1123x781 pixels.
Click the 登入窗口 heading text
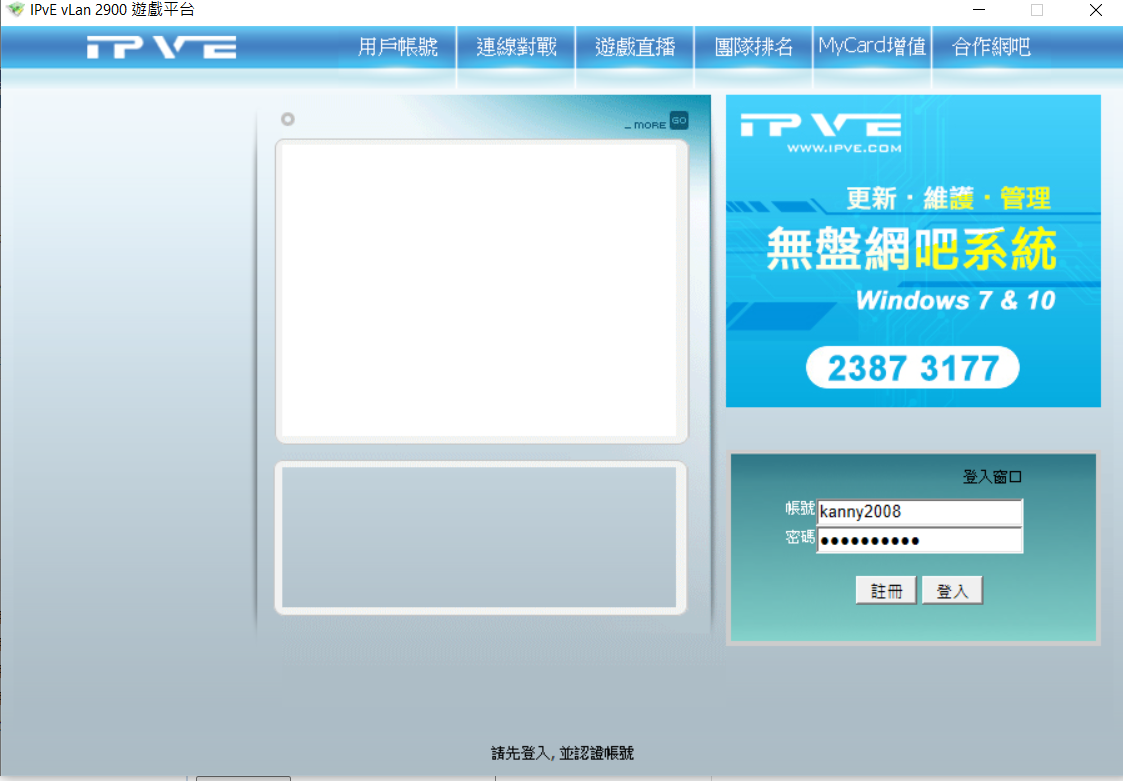(x=992, y=477)
